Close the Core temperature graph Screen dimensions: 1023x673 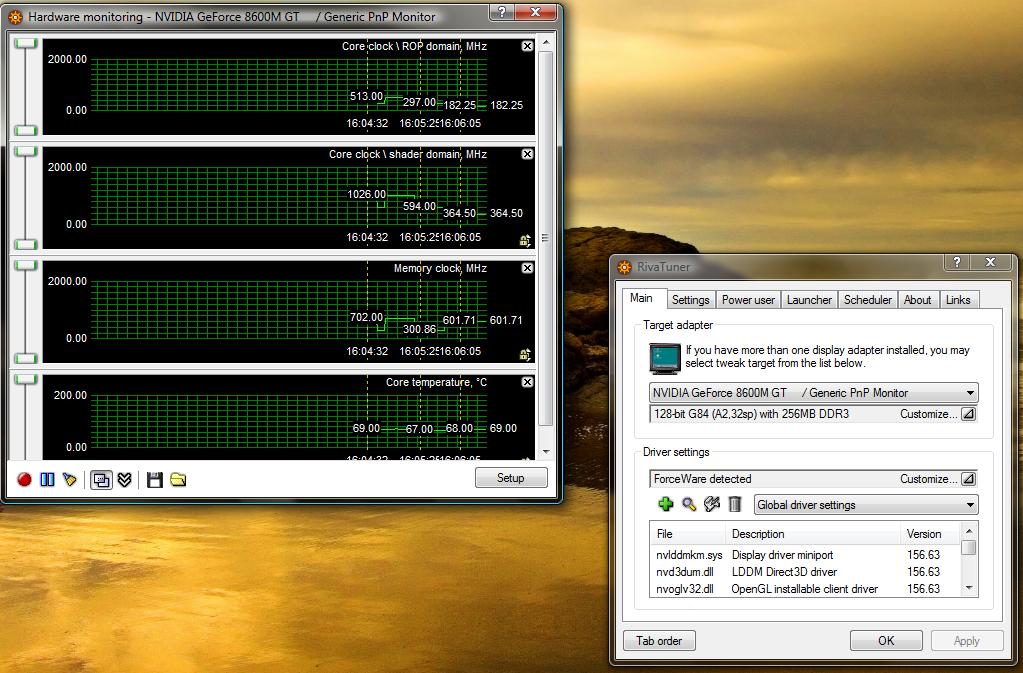tap(527, 382)
